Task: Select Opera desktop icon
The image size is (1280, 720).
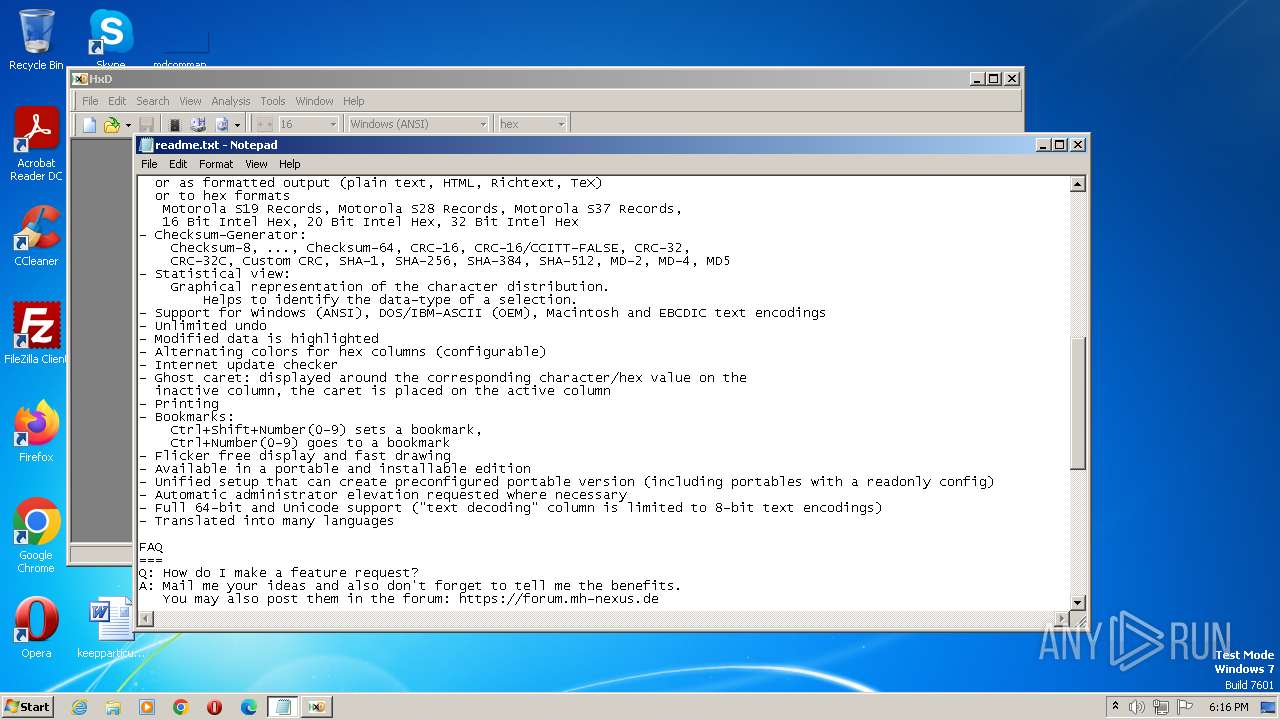Action: pos(36,628)
